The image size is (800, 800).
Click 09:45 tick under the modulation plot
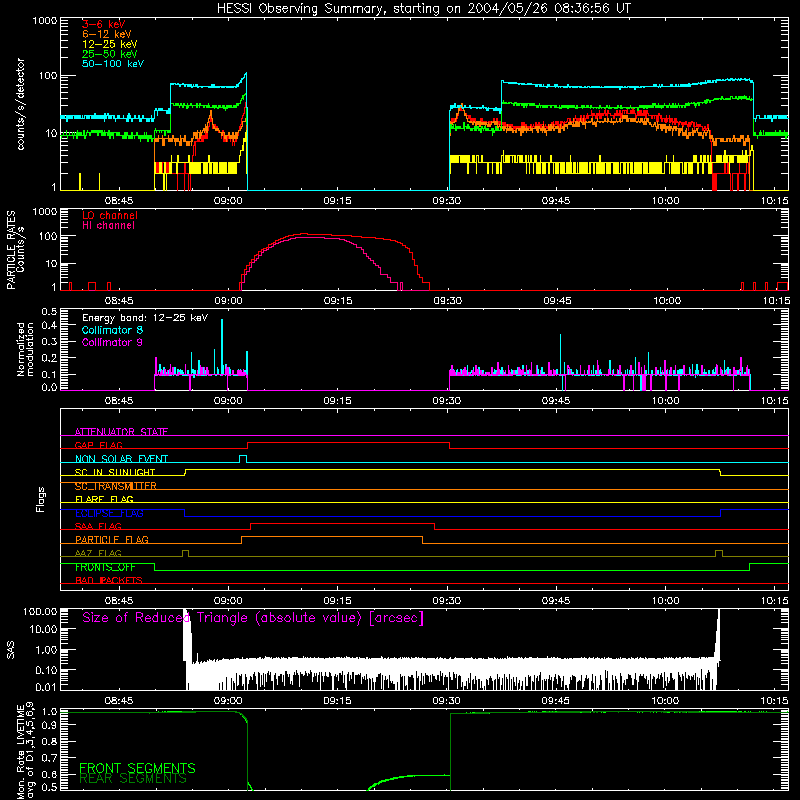coord(556,401)
